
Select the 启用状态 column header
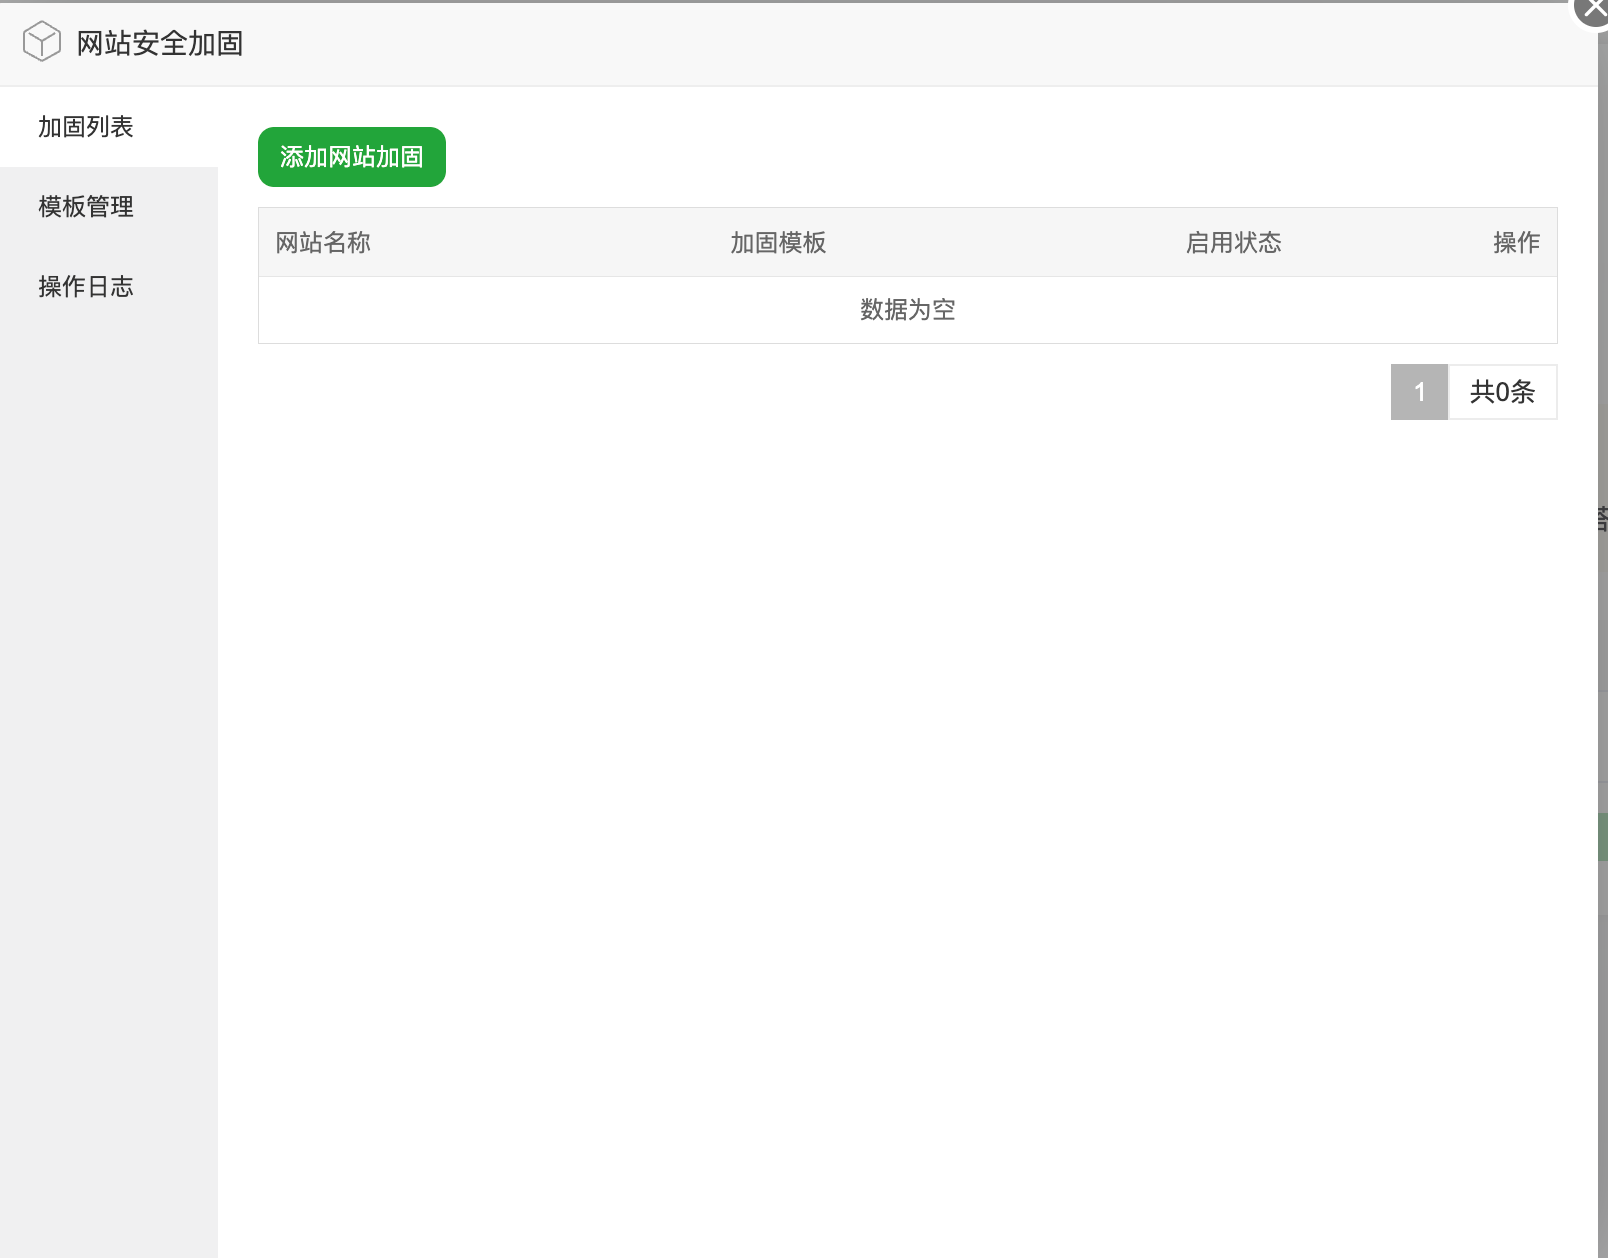point(1233,243)
